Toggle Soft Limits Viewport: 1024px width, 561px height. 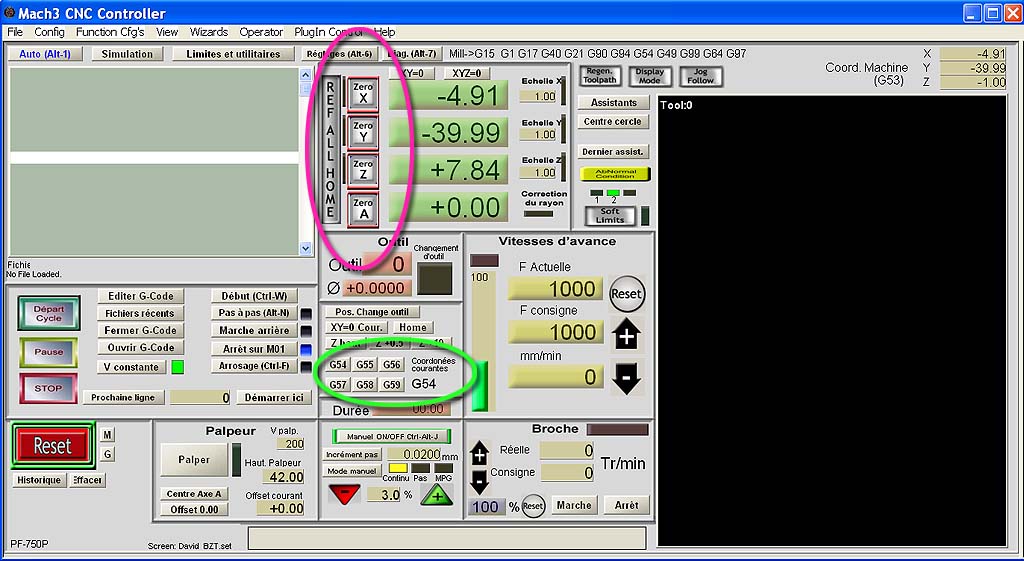click(609, 216)
